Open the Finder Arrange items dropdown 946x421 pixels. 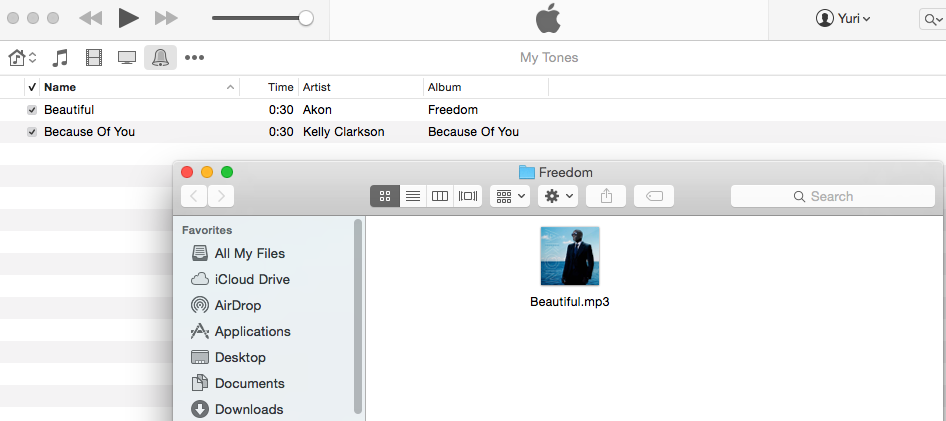click(x=510, y=196)
